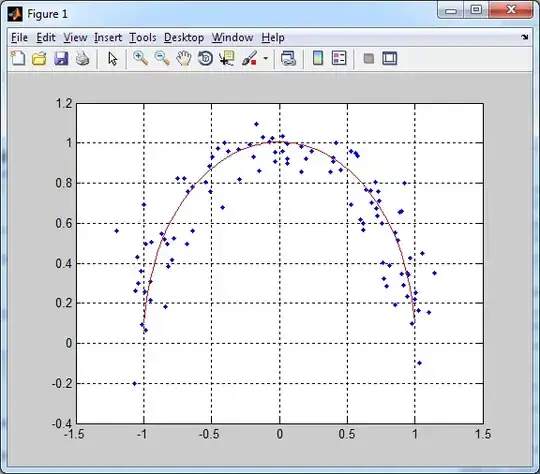The image size is (540, 474).
Task: Open the Help menu
Action: 273,37
